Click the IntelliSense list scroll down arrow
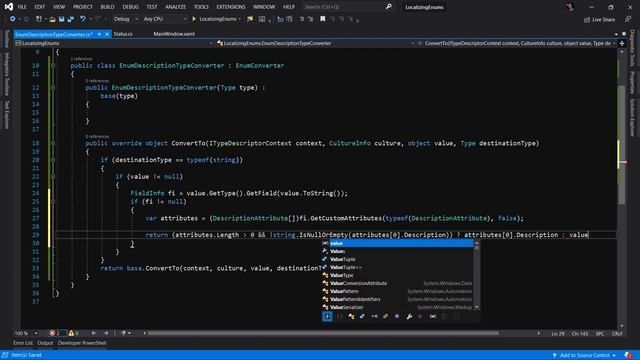Screen dimensions: 640x360 476,307
